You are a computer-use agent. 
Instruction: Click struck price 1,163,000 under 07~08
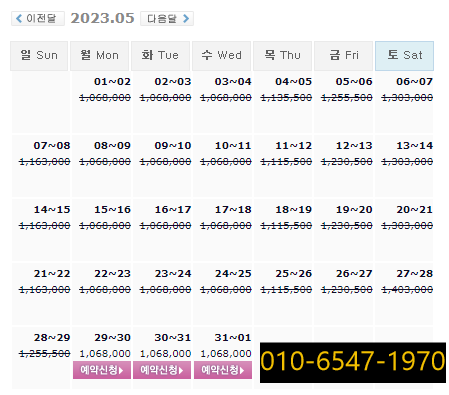click(x=45, y=162)
